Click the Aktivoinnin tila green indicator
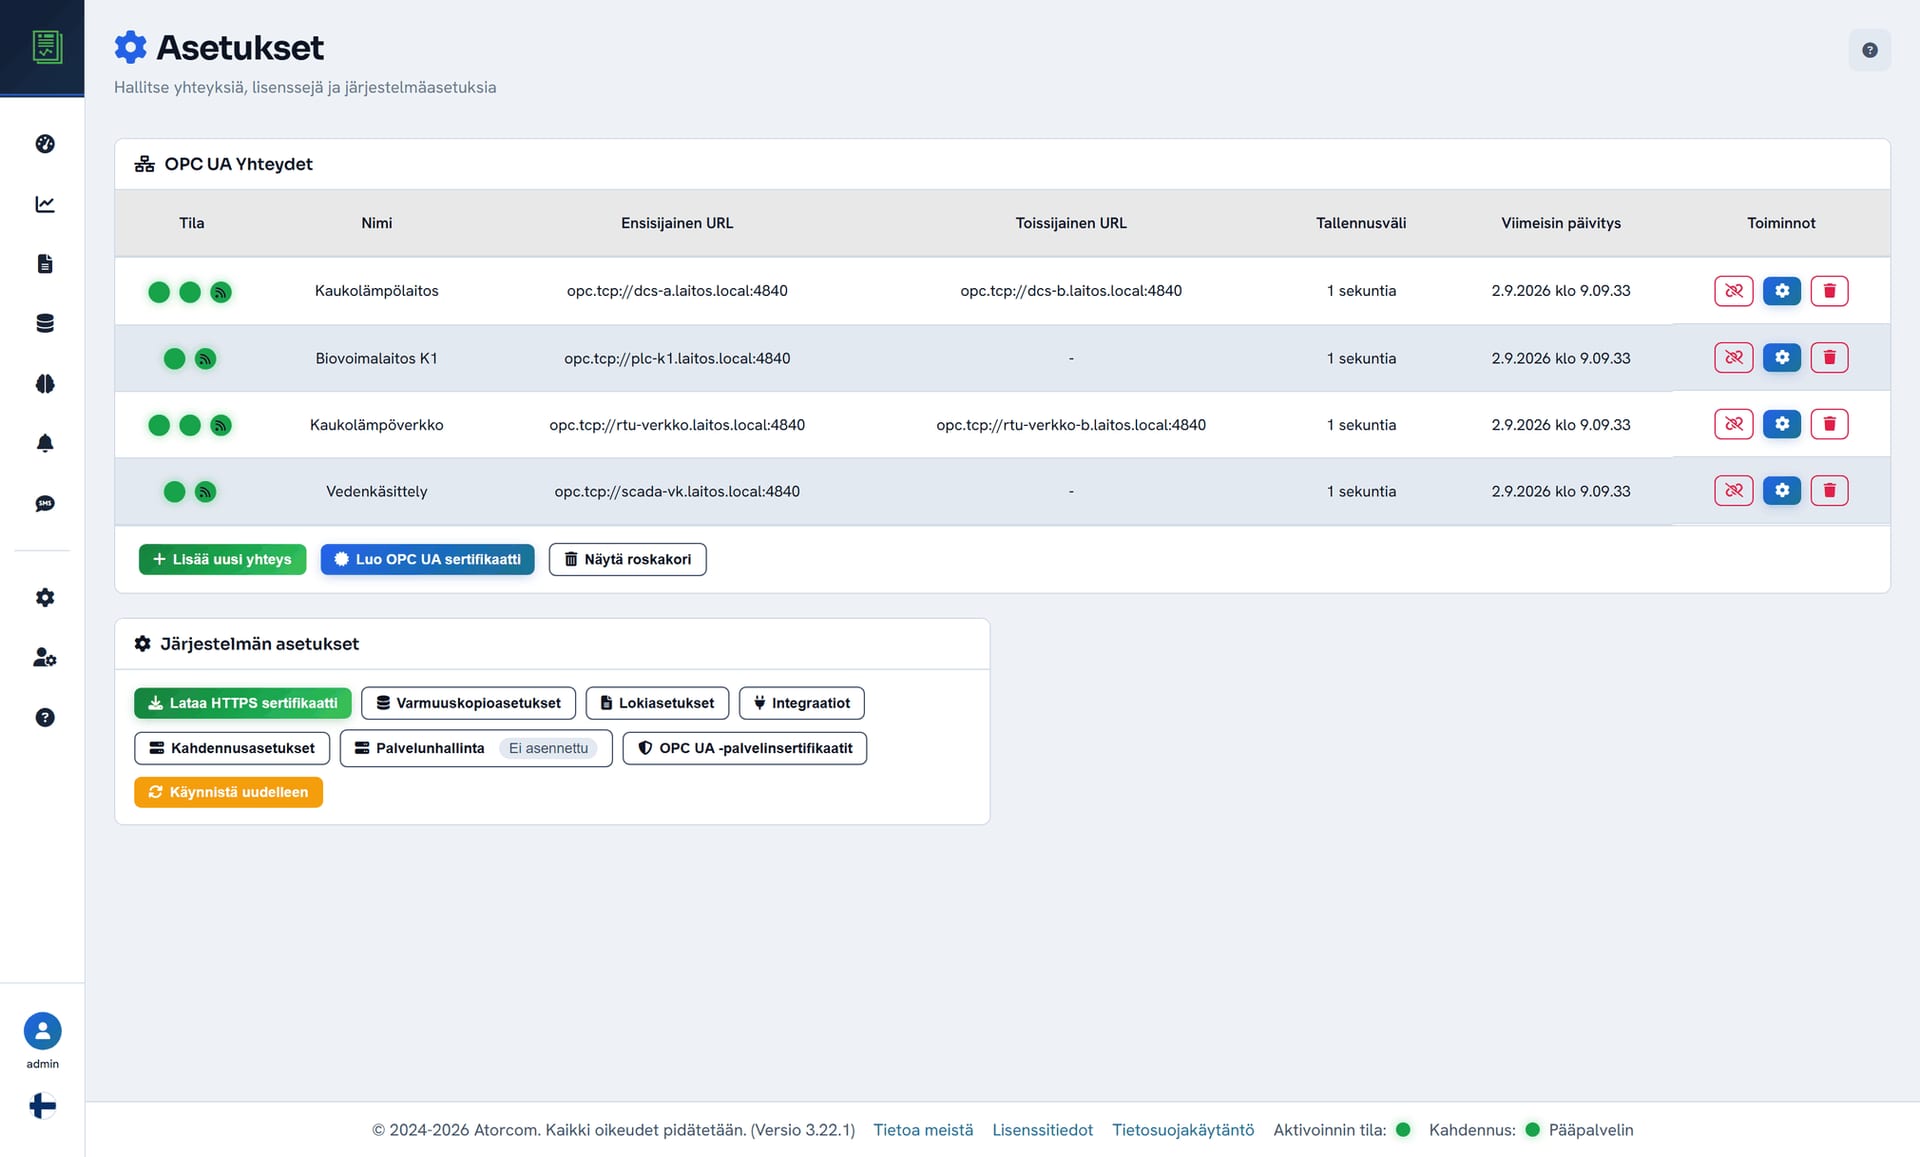 point(1403,1130)
